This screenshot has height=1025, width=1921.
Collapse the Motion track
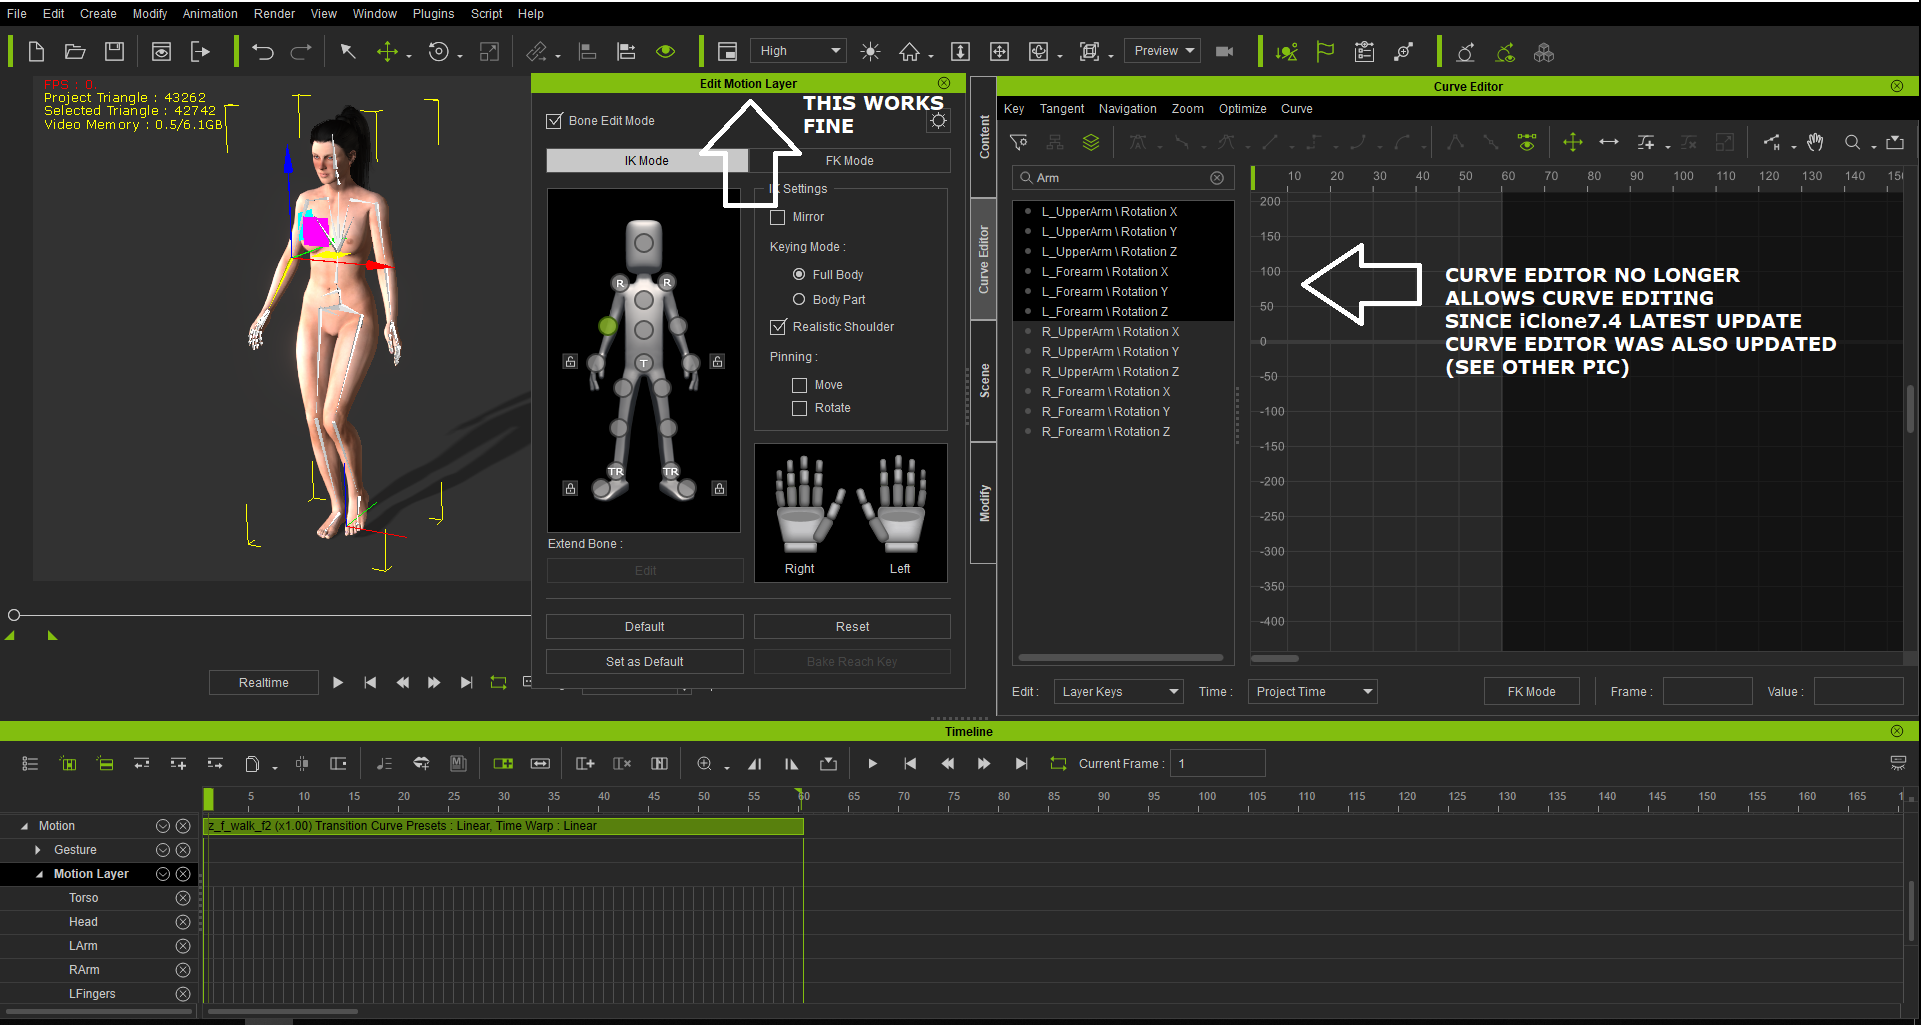[24, 826]
